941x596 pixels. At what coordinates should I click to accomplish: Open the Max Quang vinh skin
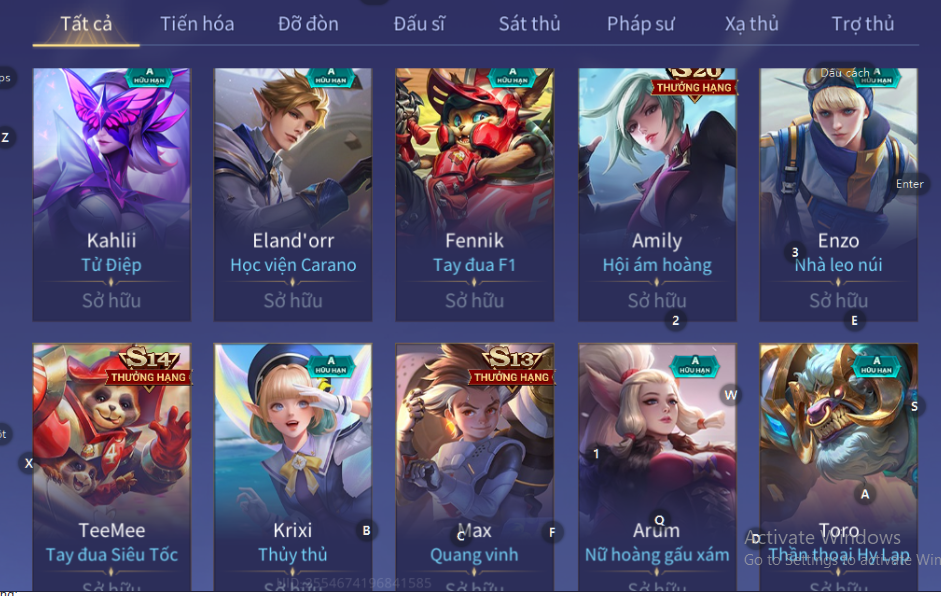[475, 467]
